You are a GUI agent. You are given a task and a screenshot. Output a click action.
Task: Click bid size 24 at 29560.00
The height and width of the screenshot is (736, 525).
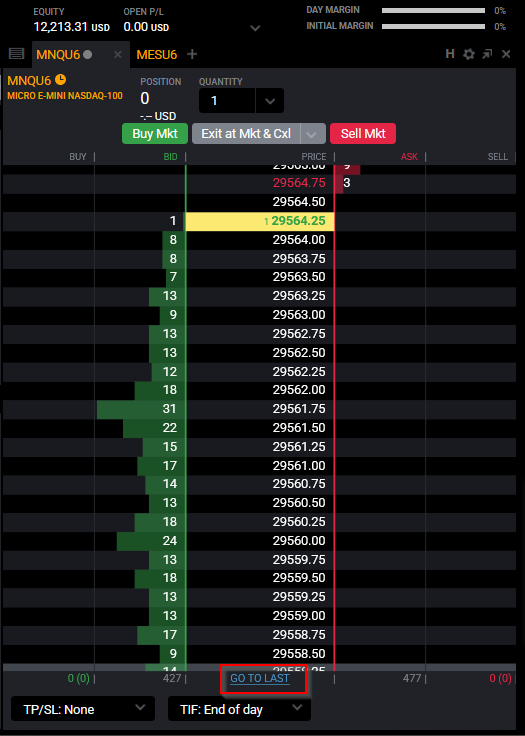170,541
